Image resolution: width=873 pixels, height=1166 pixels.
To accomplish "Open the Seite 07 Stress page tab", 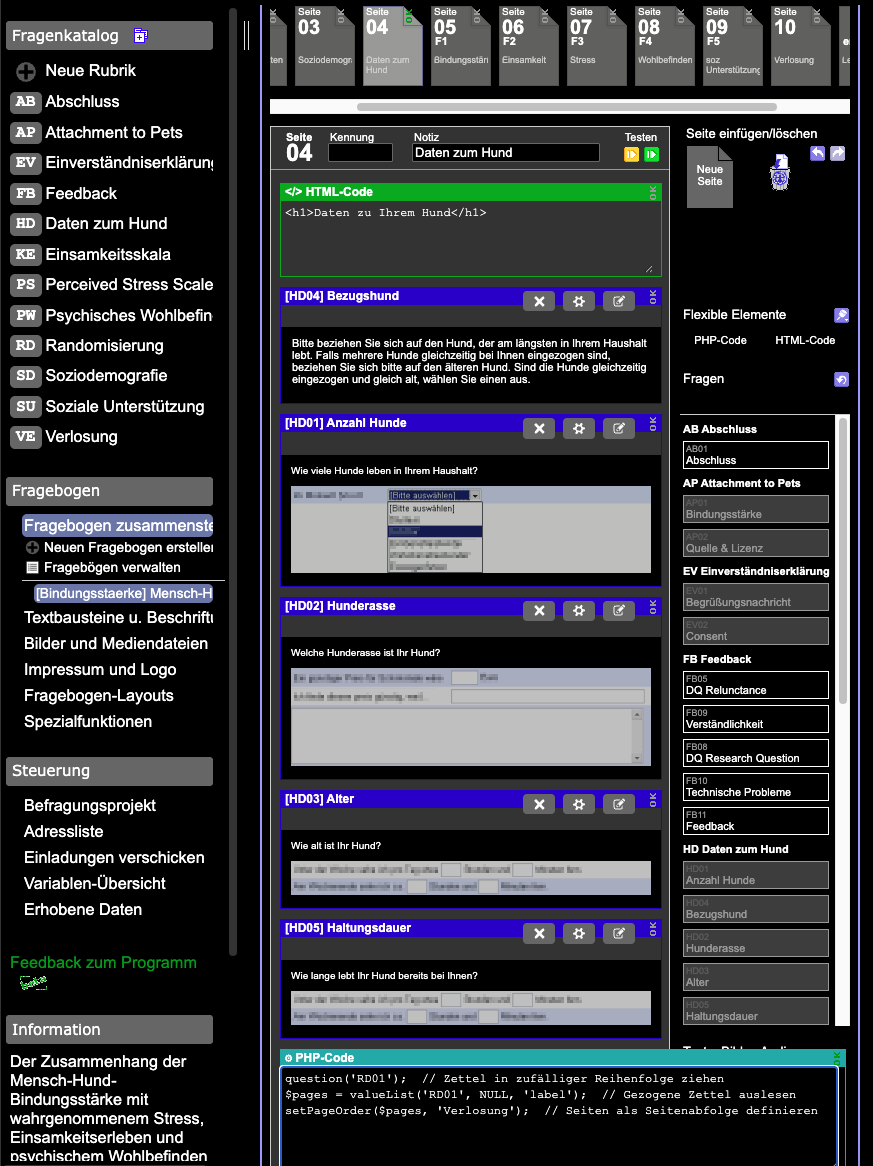I will [596, 45].
